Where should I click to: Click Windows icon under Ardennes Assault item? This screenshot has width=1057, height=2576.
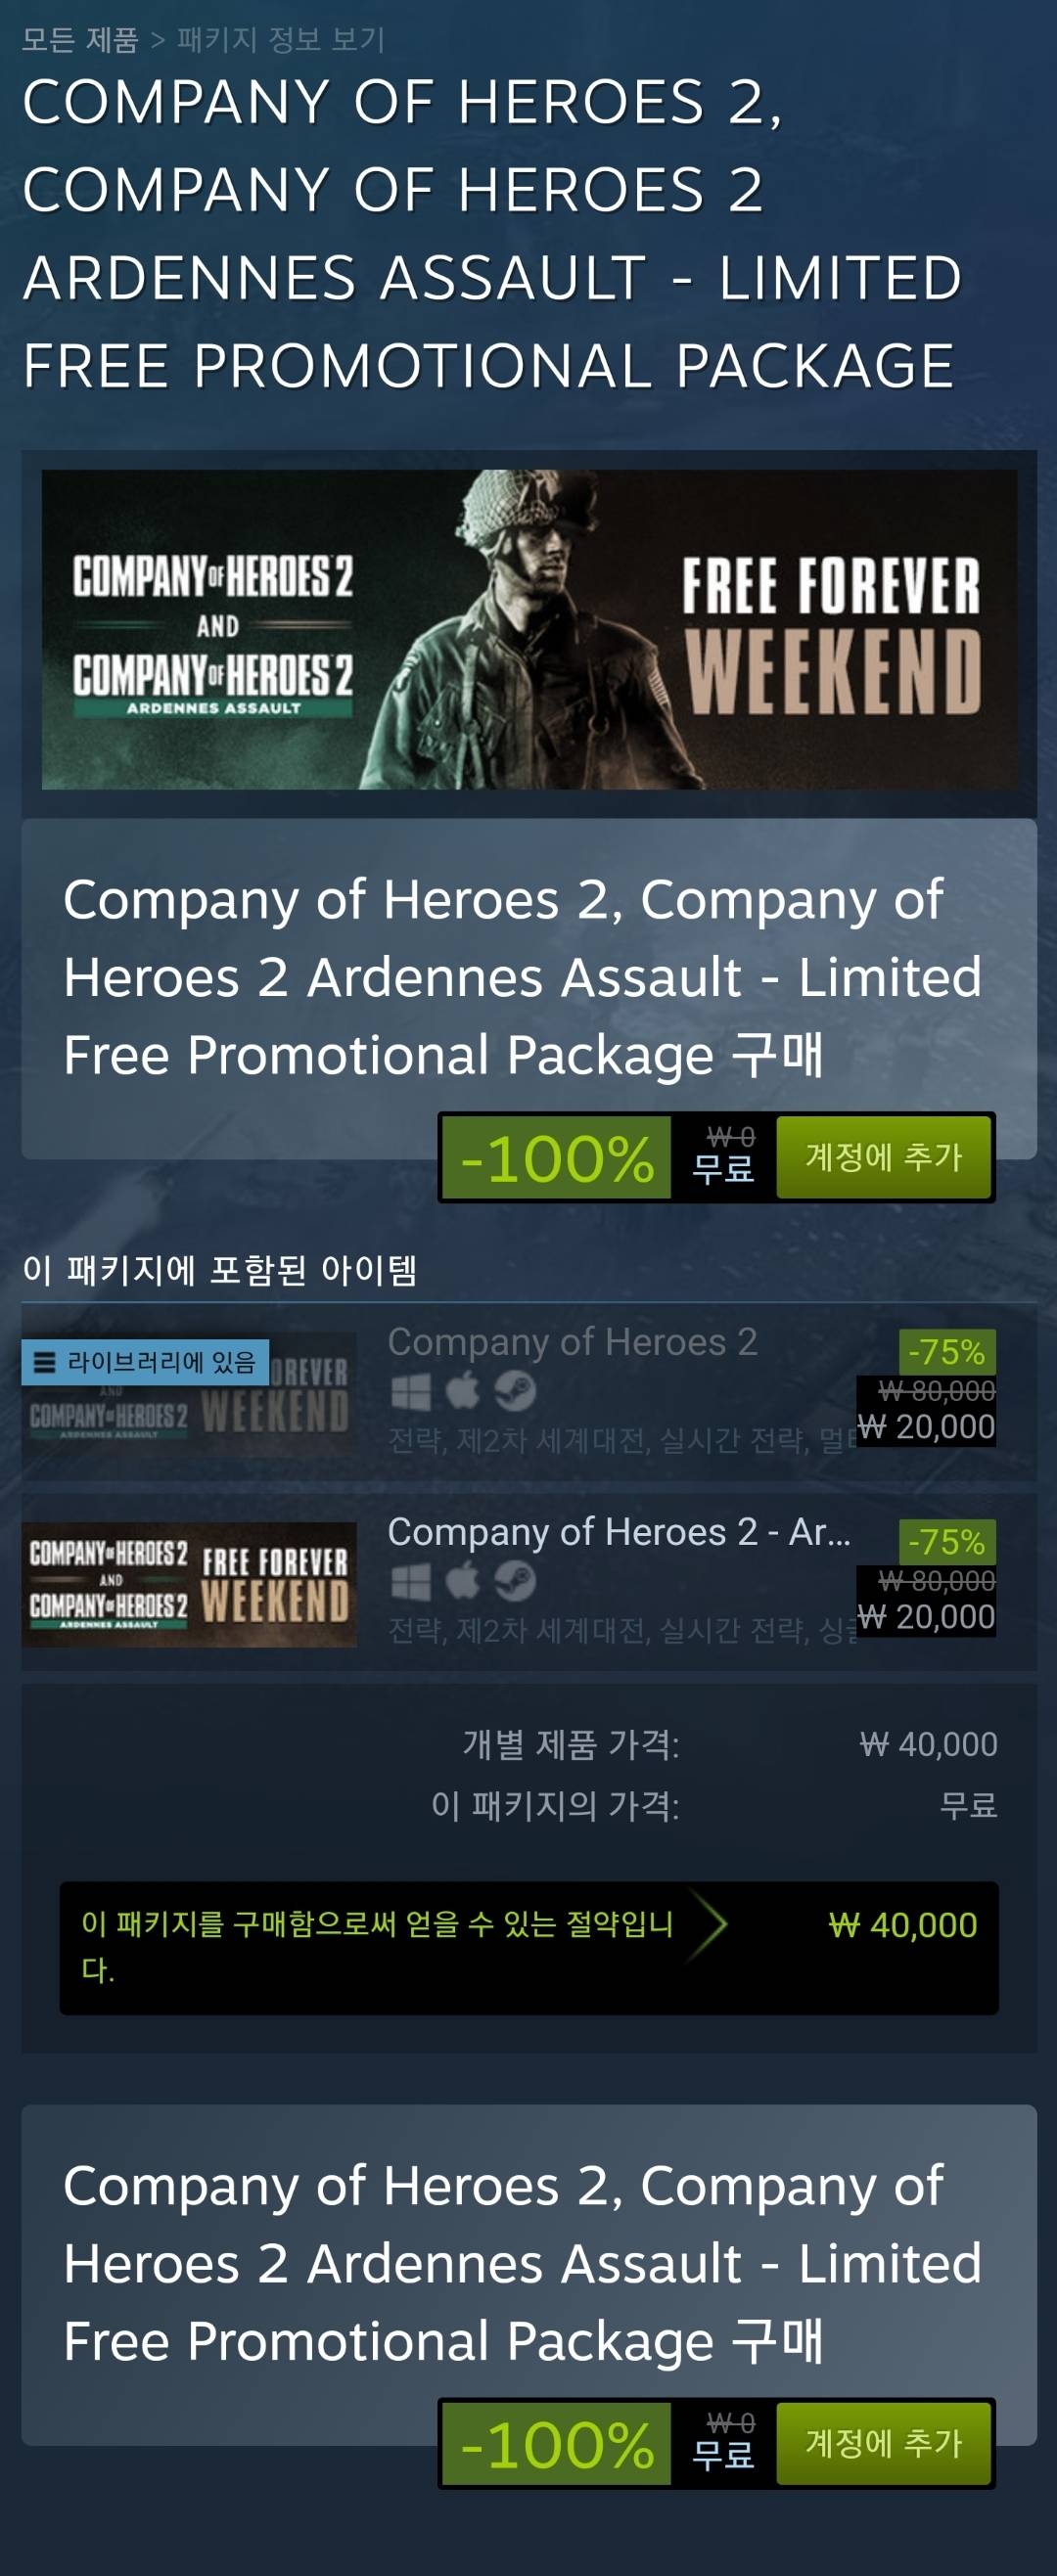410,1581
